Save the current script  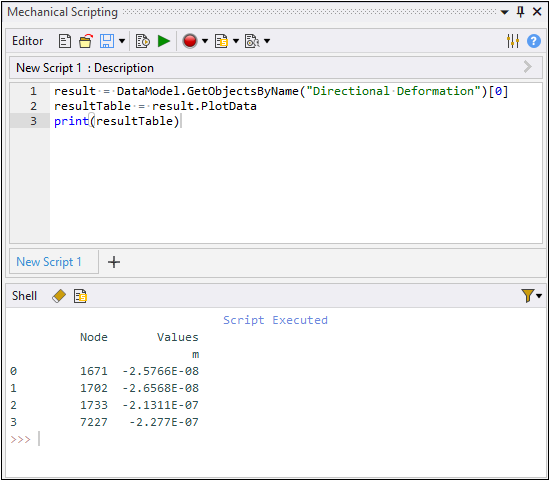(107, 41)
